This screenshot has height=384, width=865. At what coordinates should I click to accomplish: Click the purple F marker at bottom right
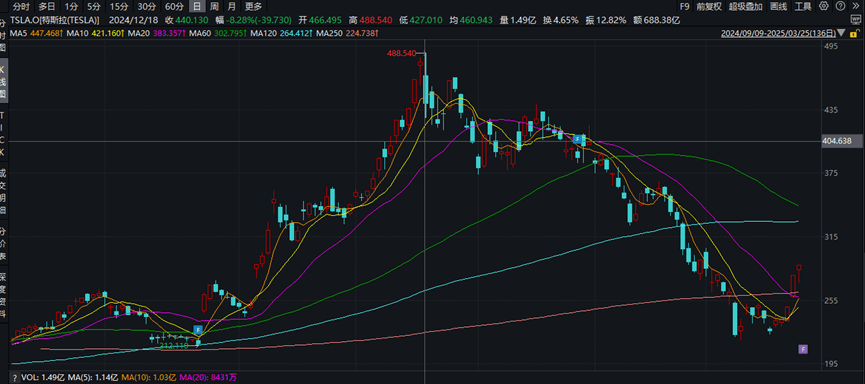tap(803, 349)
